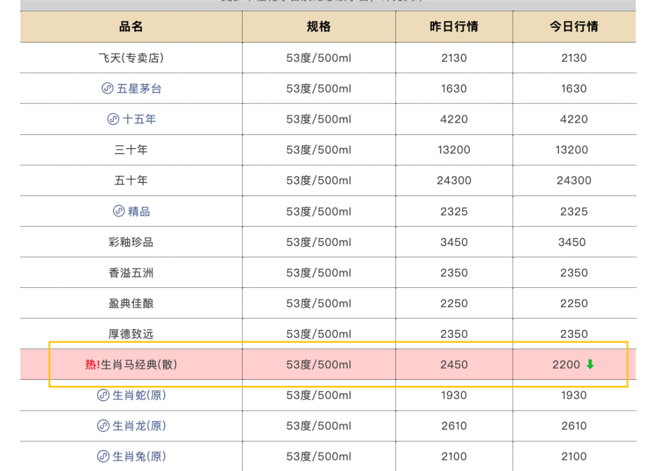Click the link icon next to 生肖兔(原)
This screenshot has width=667, height=471.
103,457
